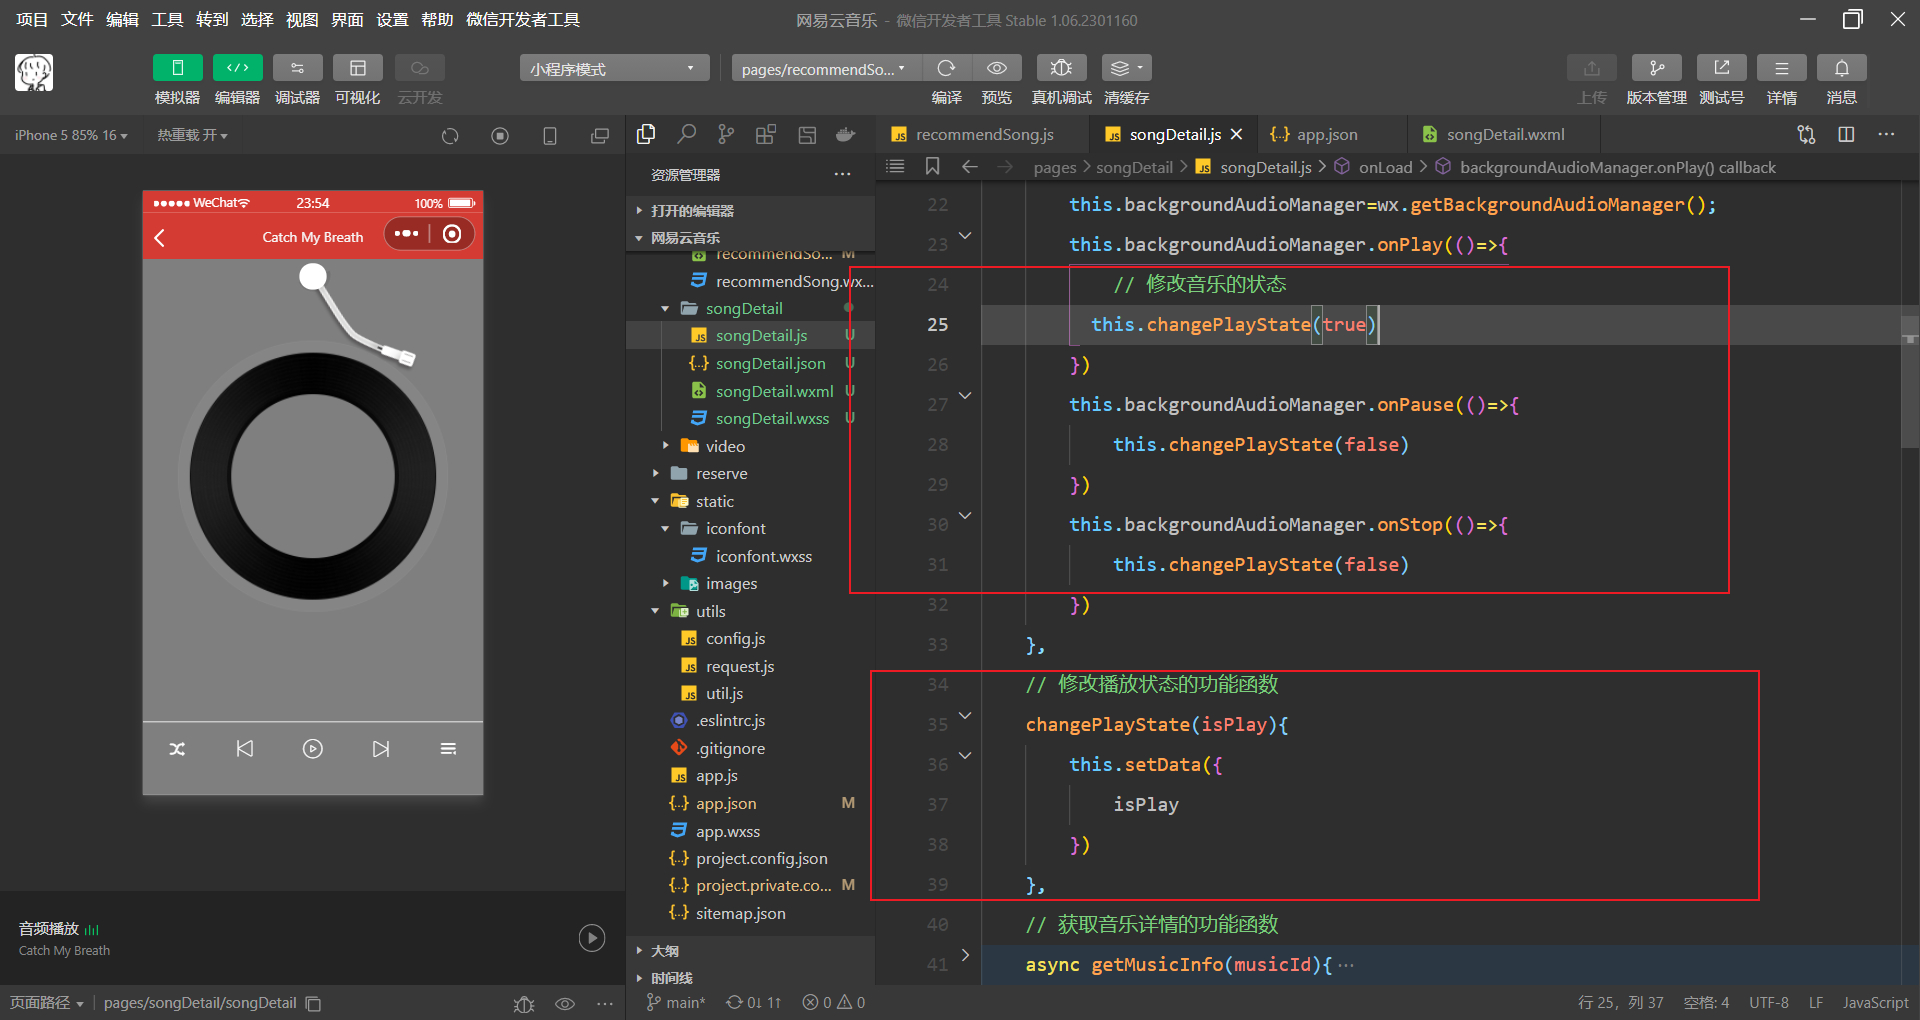Click the 预览 preview eye icon
Screen dimensions: 1920x1020
coord(997,68)
